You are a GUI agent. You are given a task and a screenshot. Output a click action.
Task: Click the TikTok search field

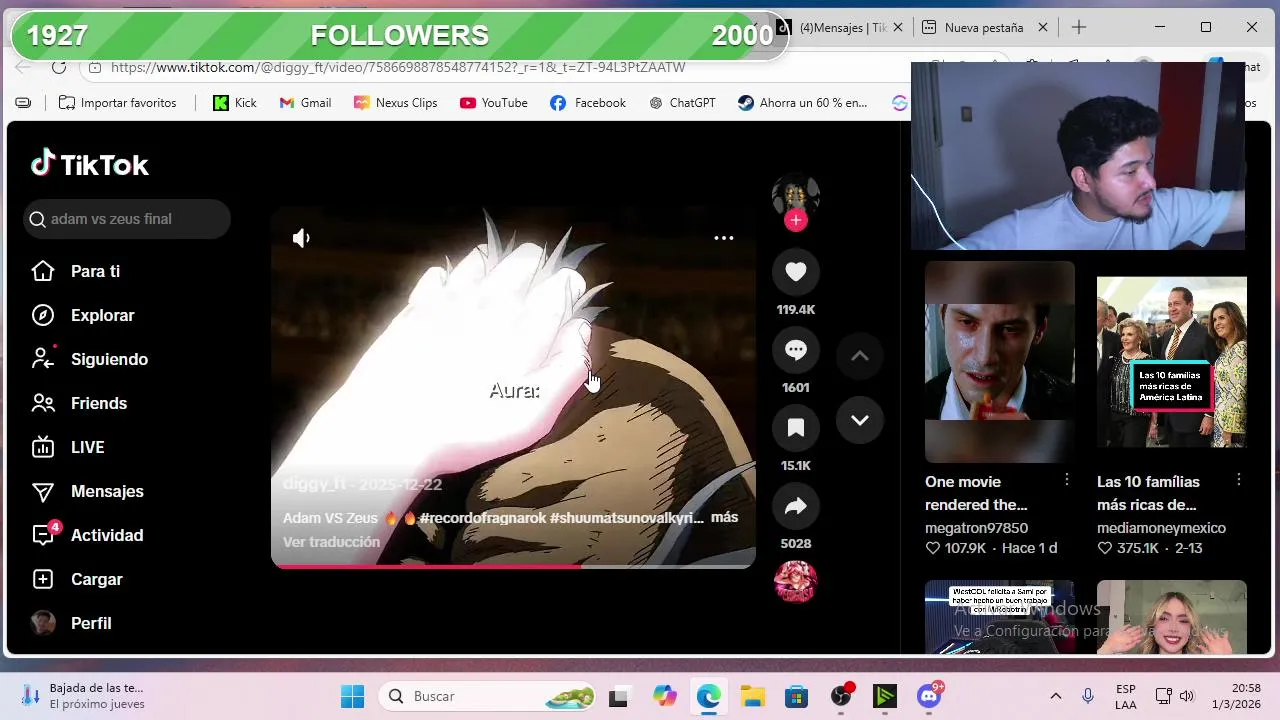[x=127, y=219]
